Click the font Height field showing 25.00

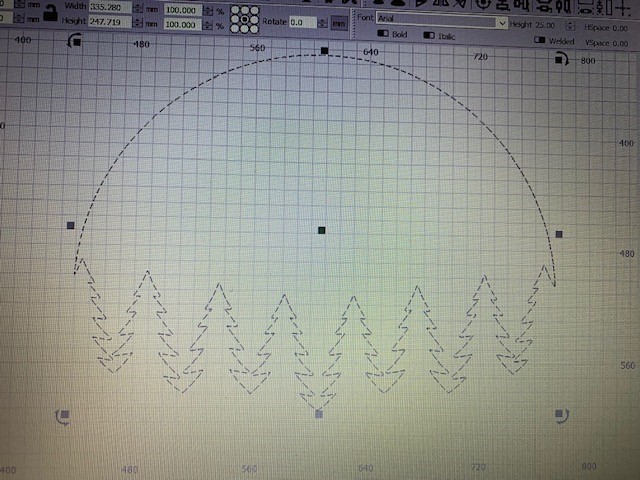tap(545, 25)
